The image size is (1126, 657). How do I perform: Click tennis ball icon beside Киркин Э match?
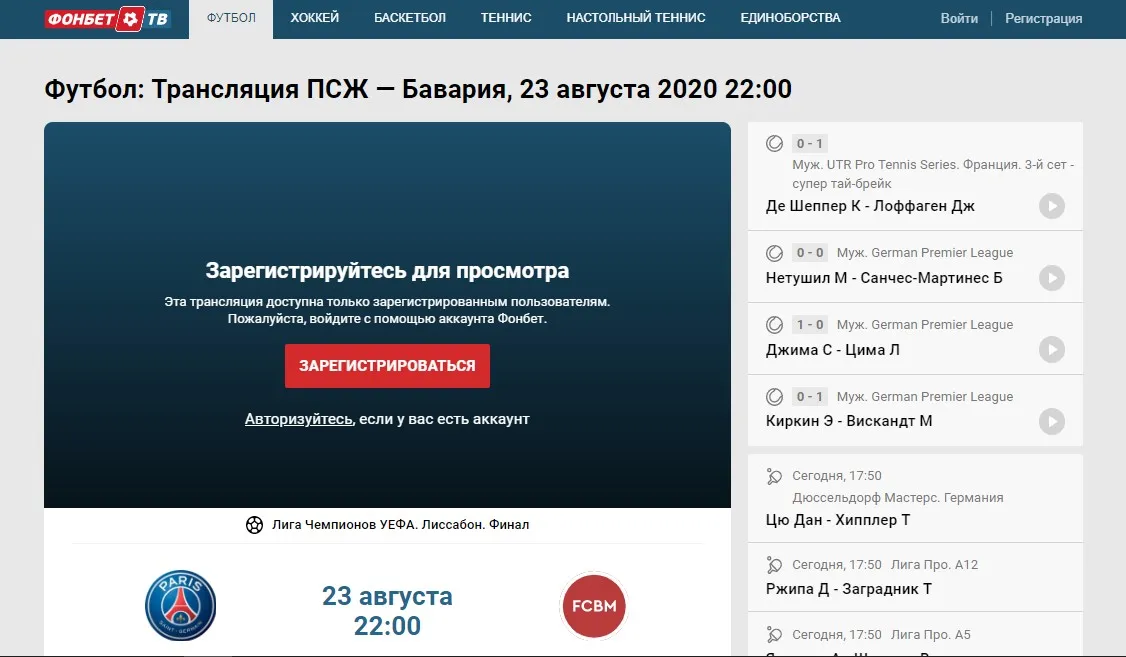click(774, 396)
